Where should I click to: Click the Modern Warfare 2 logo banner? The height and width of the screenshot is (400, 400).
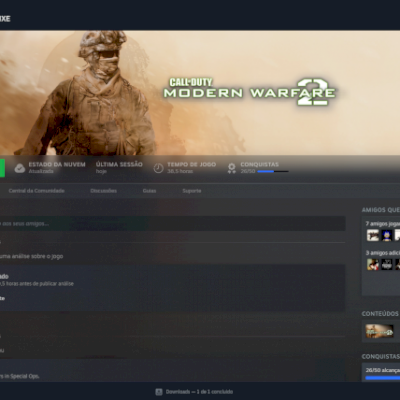(250, 92)
